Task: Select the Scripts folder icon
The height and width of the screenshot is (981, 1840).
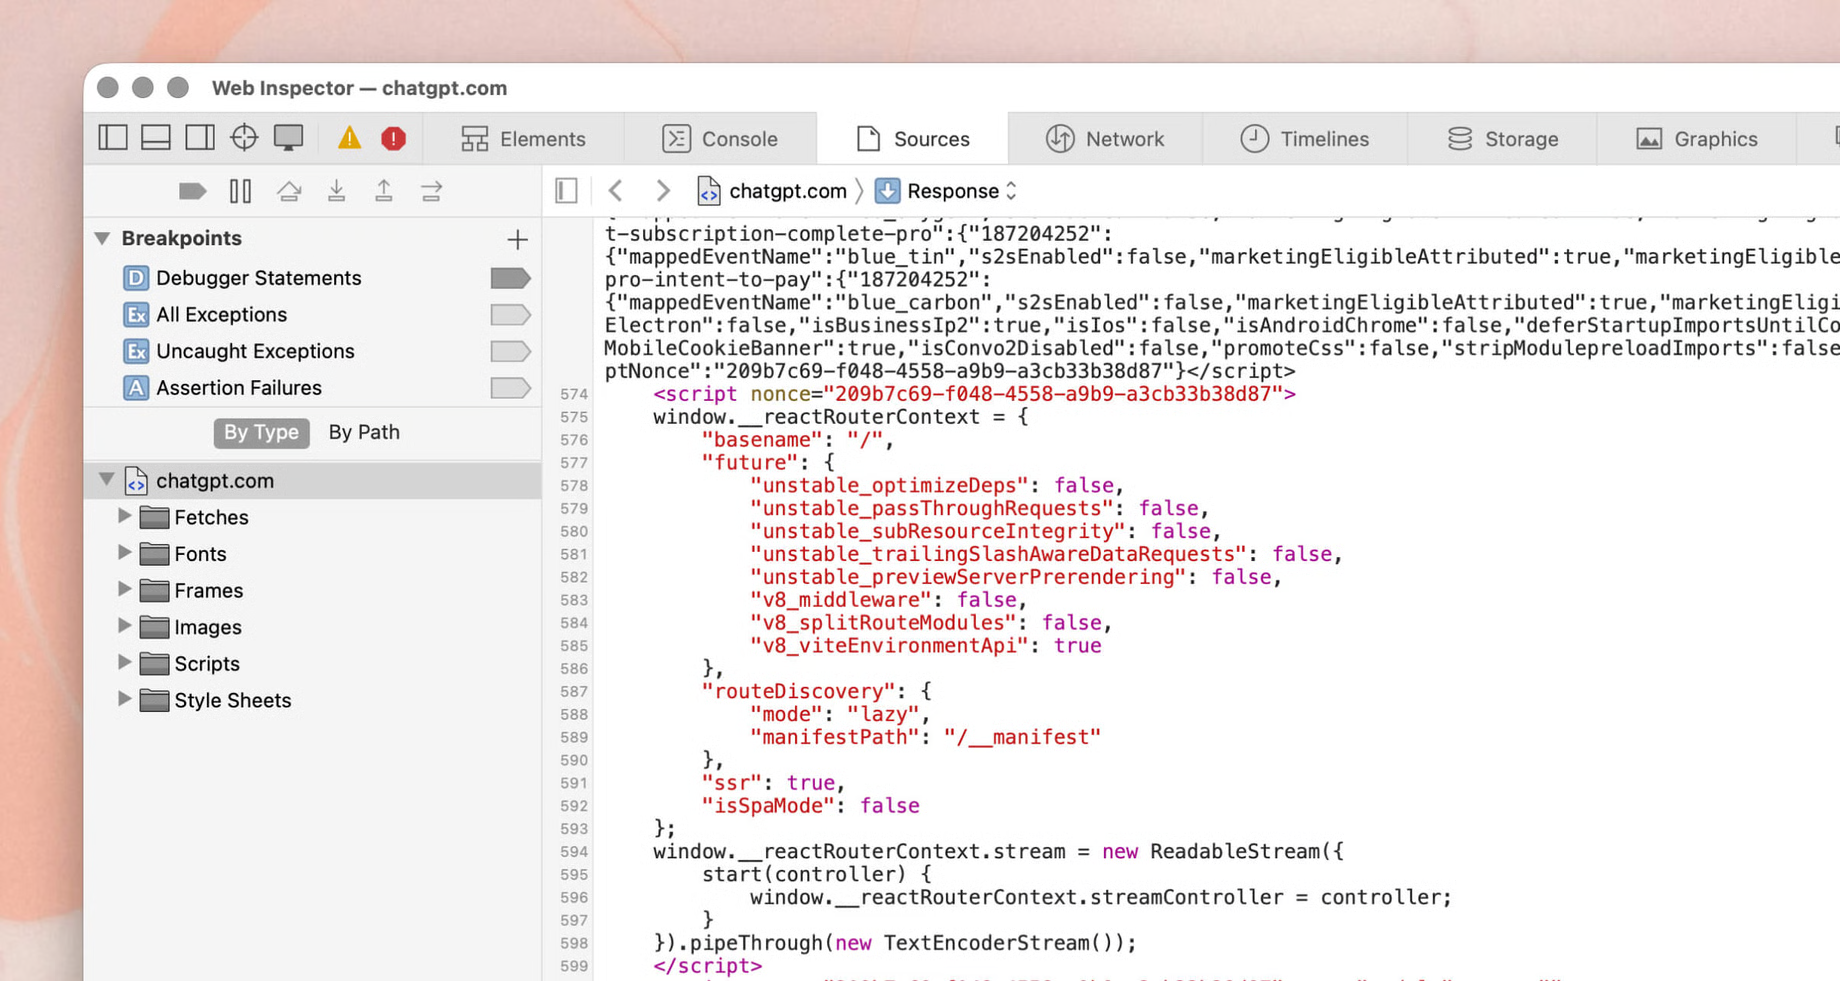Action: (154, 664)
